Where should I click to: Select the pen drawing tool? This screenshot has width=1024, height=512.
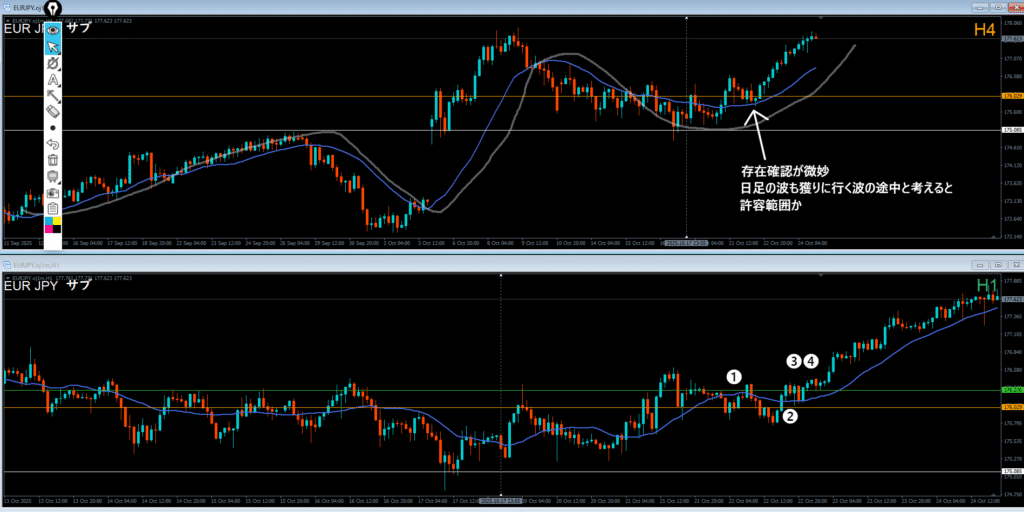click(53, 63)
